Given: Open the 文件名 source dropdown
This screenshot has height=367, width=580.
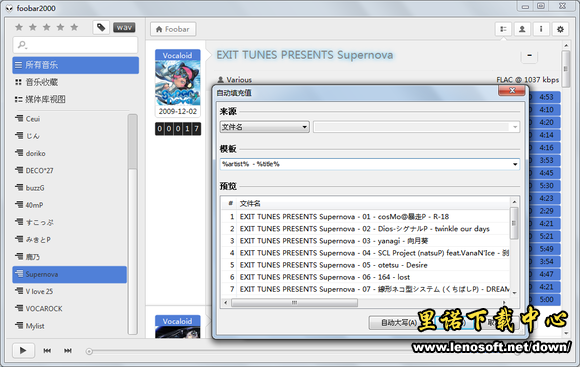Looking at the screenshot, I should 264,127.
